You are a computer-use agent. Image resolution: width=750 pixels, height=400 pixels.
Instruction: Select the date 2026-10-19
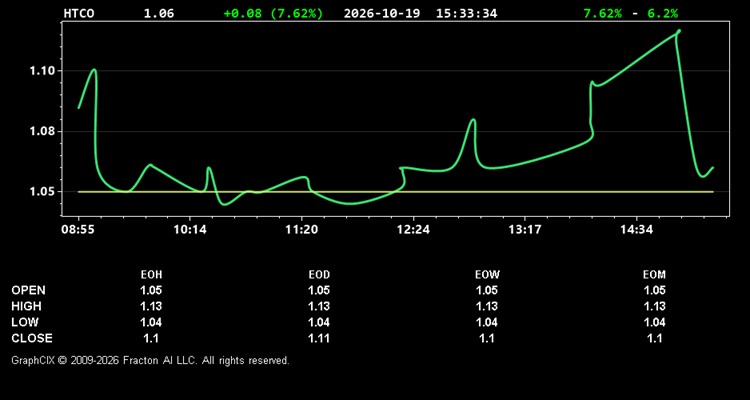382,13
